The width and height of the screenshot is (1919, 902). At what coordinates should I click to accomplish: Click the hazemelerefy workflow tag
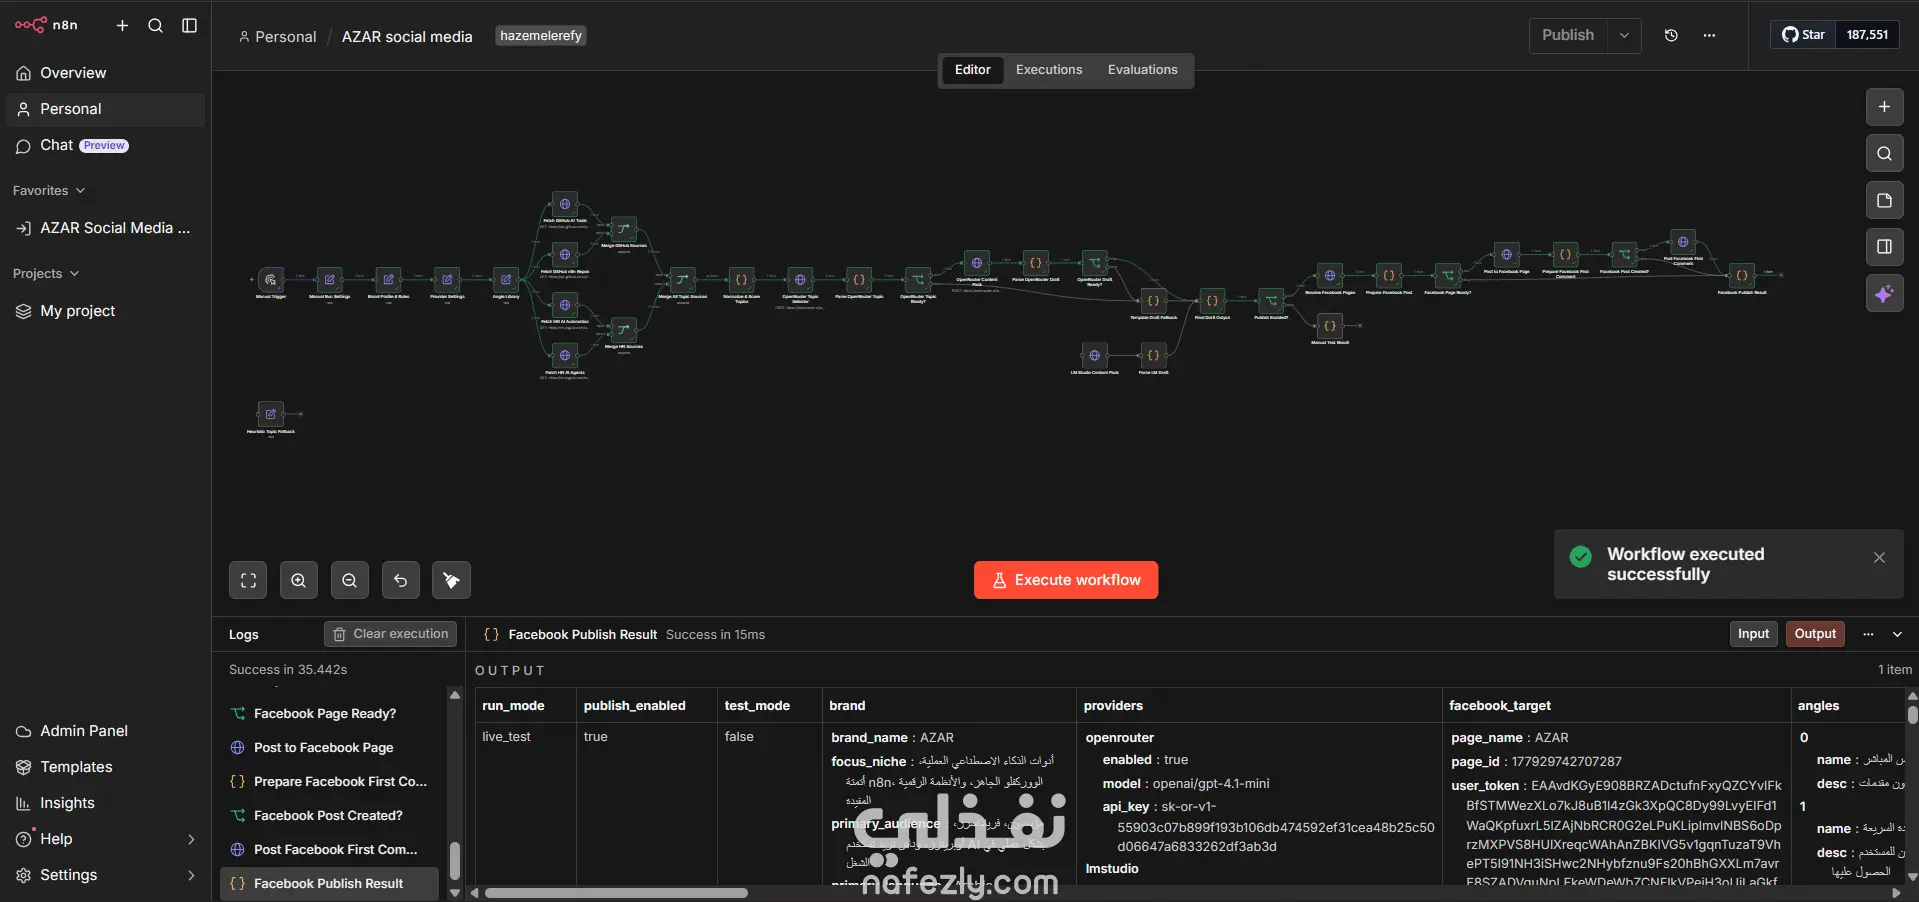click(x=541, y=36)
